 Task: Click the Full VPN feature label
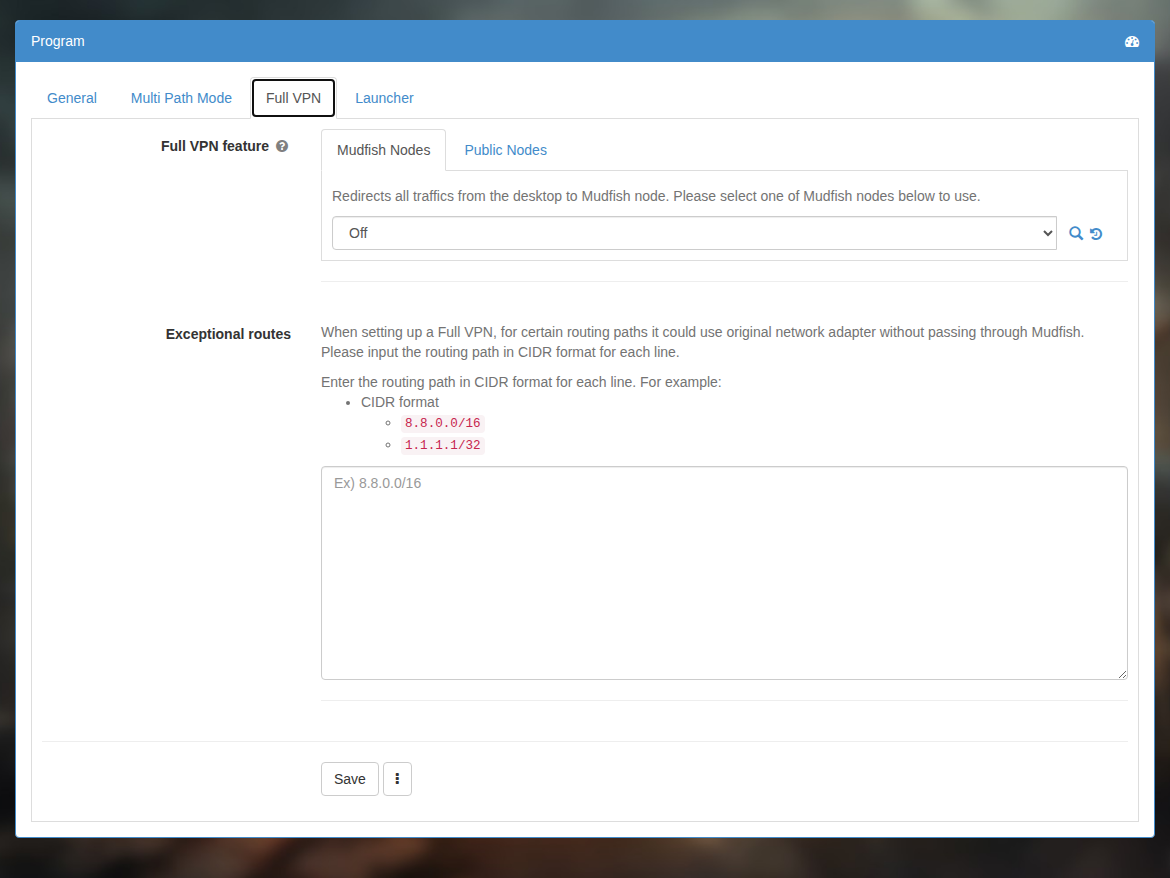215,146
